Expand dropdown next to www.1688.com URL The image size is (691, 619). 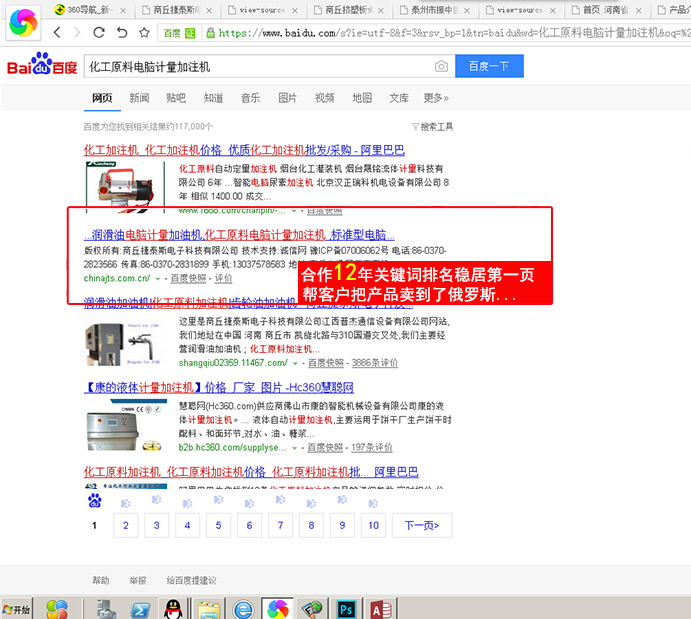(x=293, y=211)
